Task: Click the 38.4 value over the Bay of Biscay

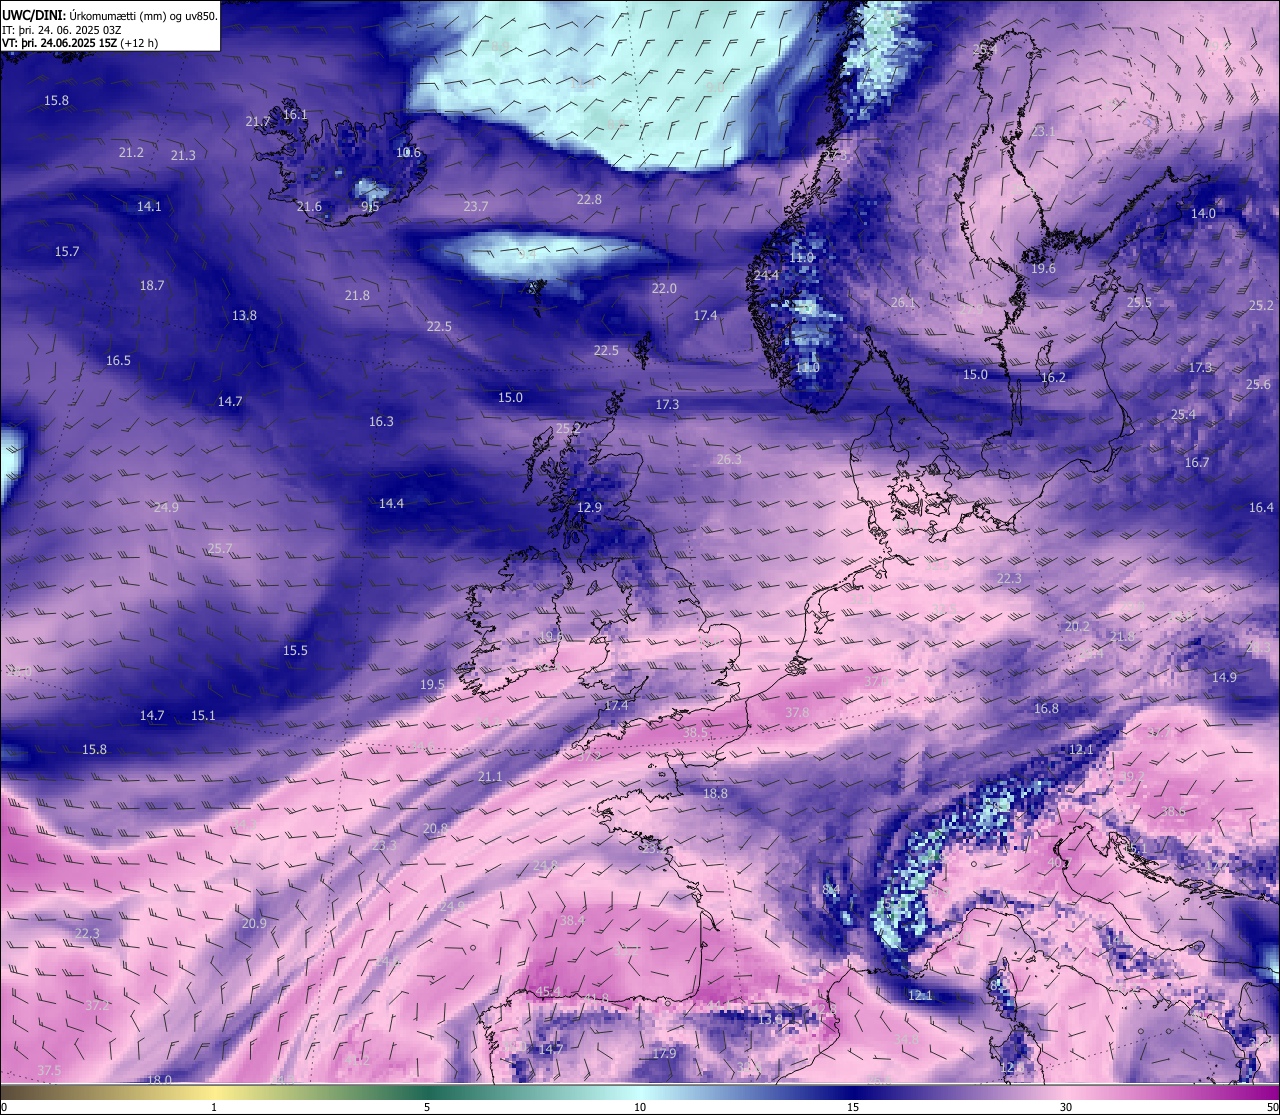Action: pos(572,921)
